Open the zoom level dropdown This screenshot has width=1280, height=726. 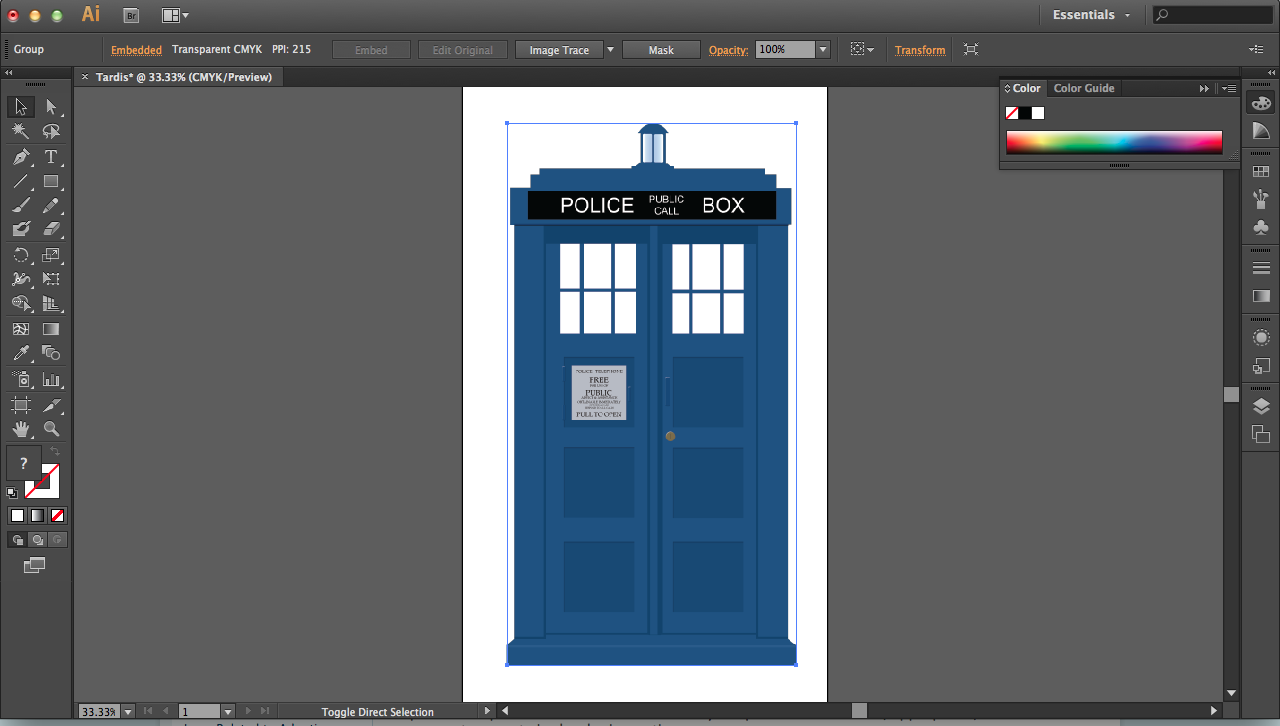coord(128,712)
